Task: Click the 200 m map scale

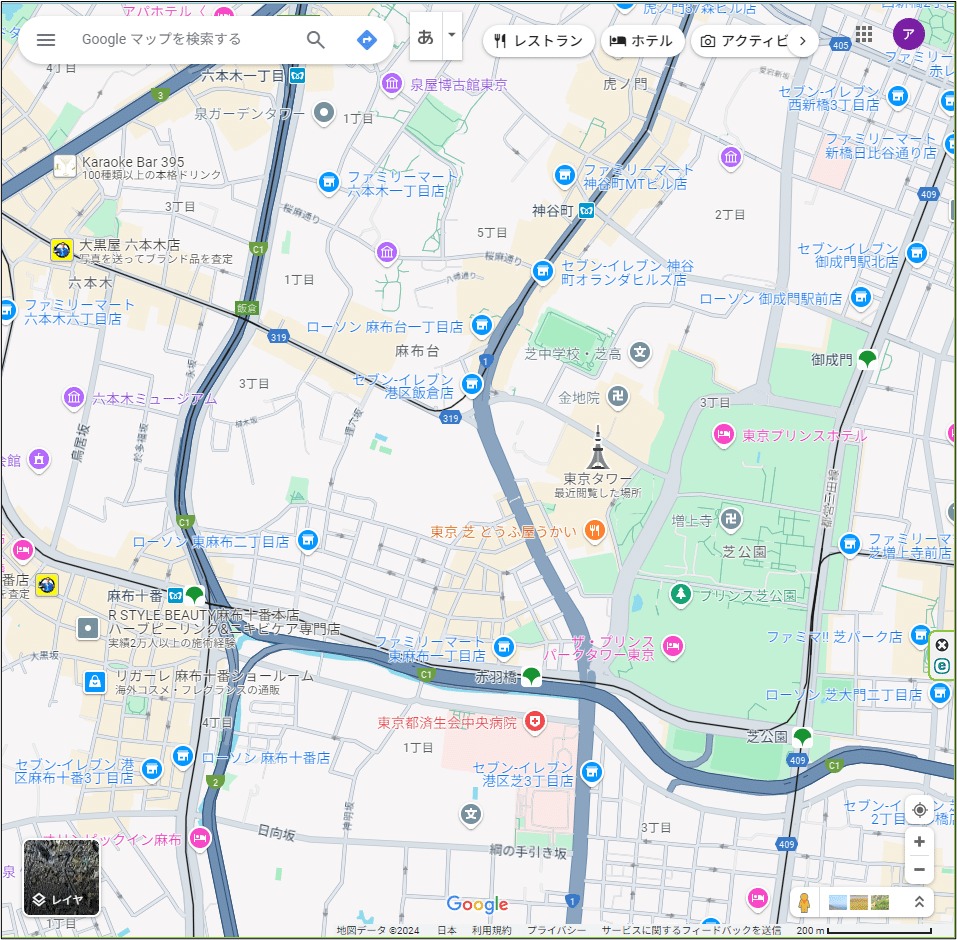Action: (864, 930)
